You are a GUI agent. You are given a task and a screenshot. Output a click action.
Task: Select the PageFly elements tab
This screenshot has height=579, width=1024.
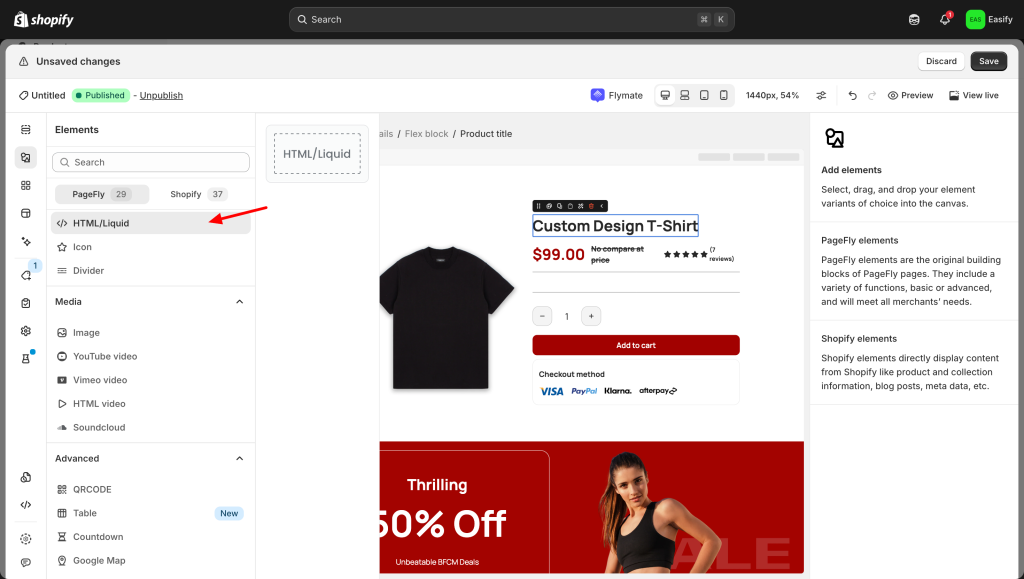(x=101, y=194)
